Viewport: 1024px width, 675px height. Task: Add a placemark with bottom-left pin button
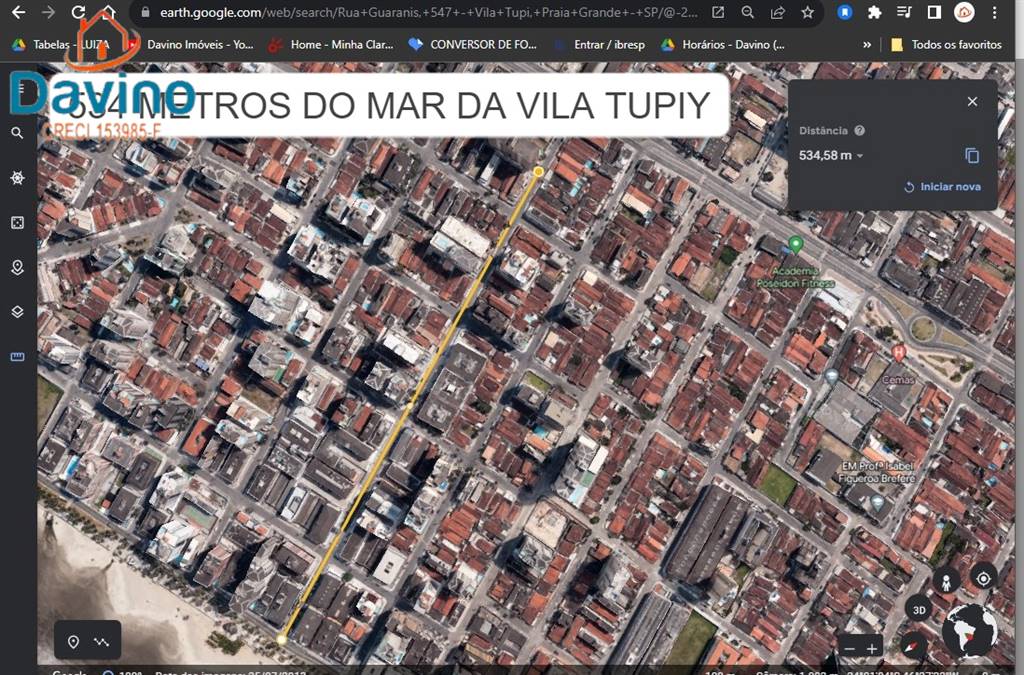tap(73, 642)
